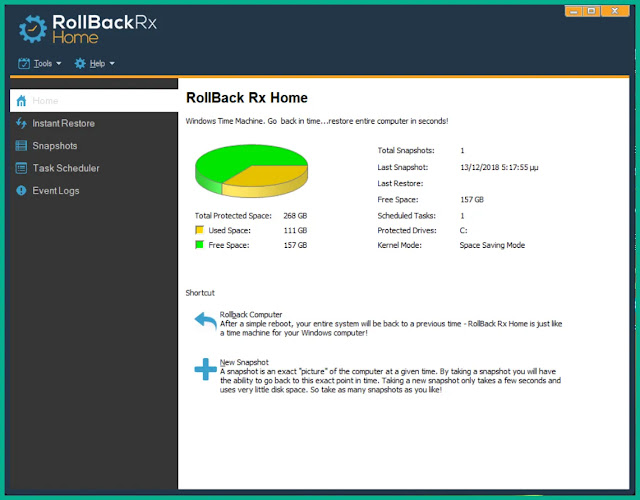Click the "Total Protected Space:" label
This screenshot has height=500, width=640.
233,216
